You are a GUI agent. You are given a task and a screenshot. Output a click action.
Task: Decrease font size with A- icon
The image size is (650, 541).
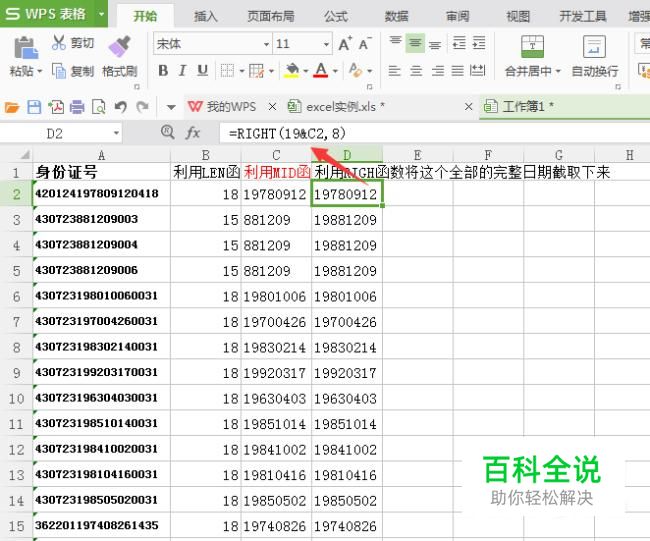point(365,44)
